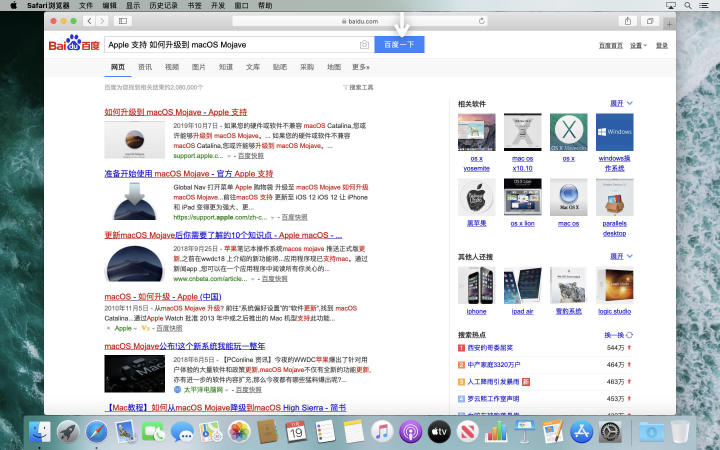Open Finder from the dock

coord(40,432)
